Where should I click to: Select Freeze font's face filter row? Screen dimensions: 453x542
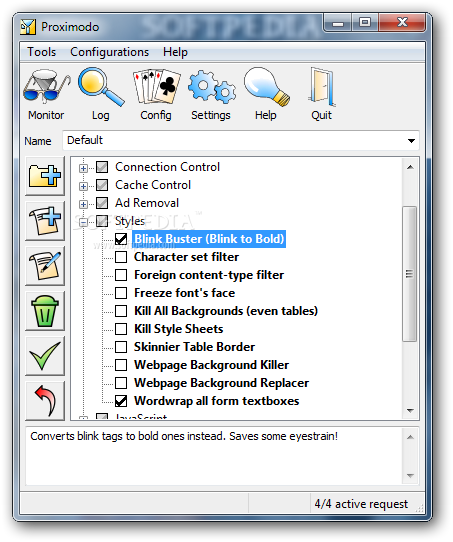[185, 293]
